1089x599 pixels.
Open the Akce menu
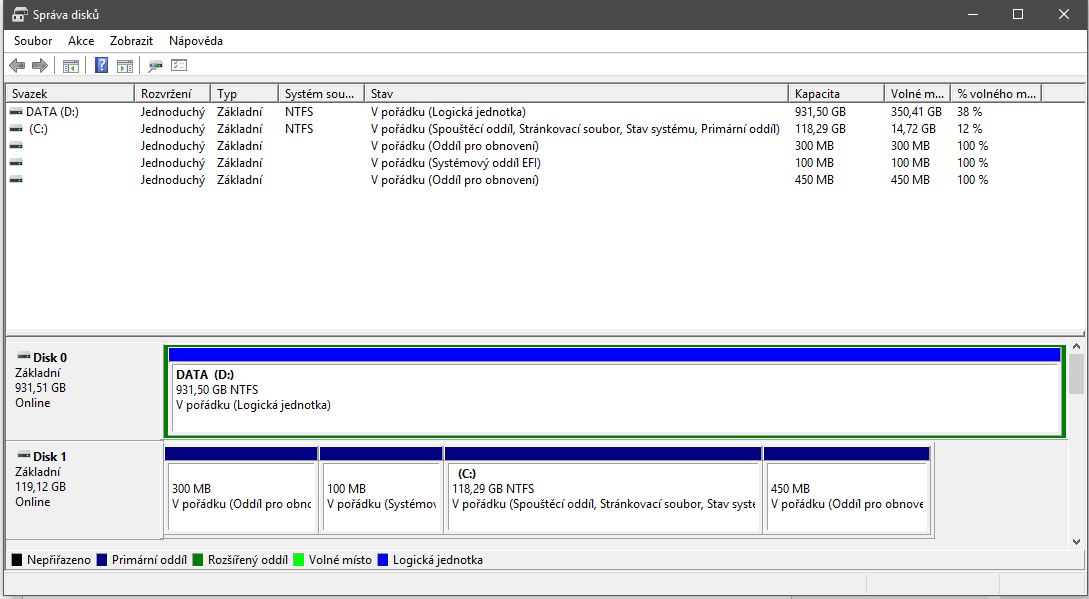[81, 41]
